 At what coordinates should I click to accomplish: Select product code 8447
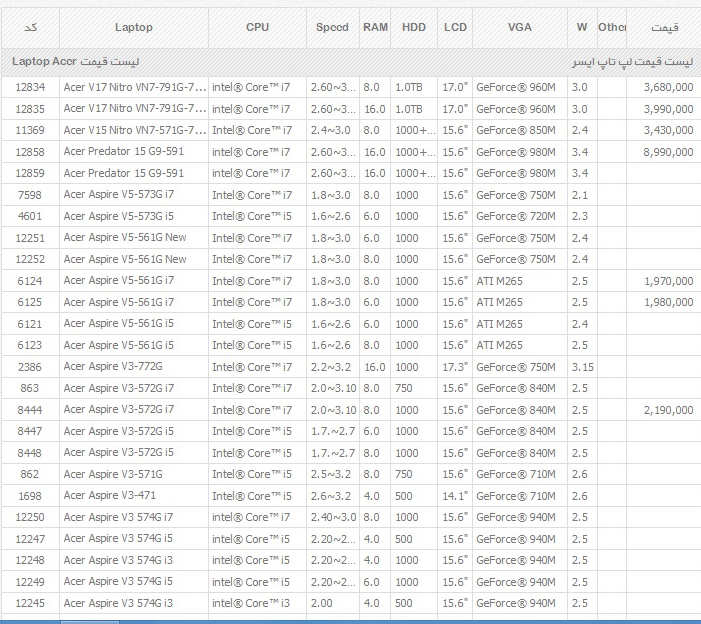pos(30,431)
